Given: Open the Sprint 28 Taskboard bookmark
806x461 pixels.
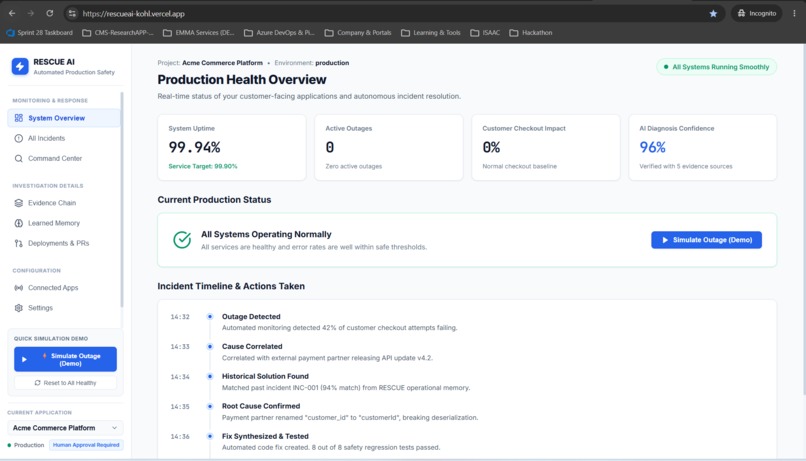Looking at the screenshot, I should pyautogui.click(x=40, y=32).
